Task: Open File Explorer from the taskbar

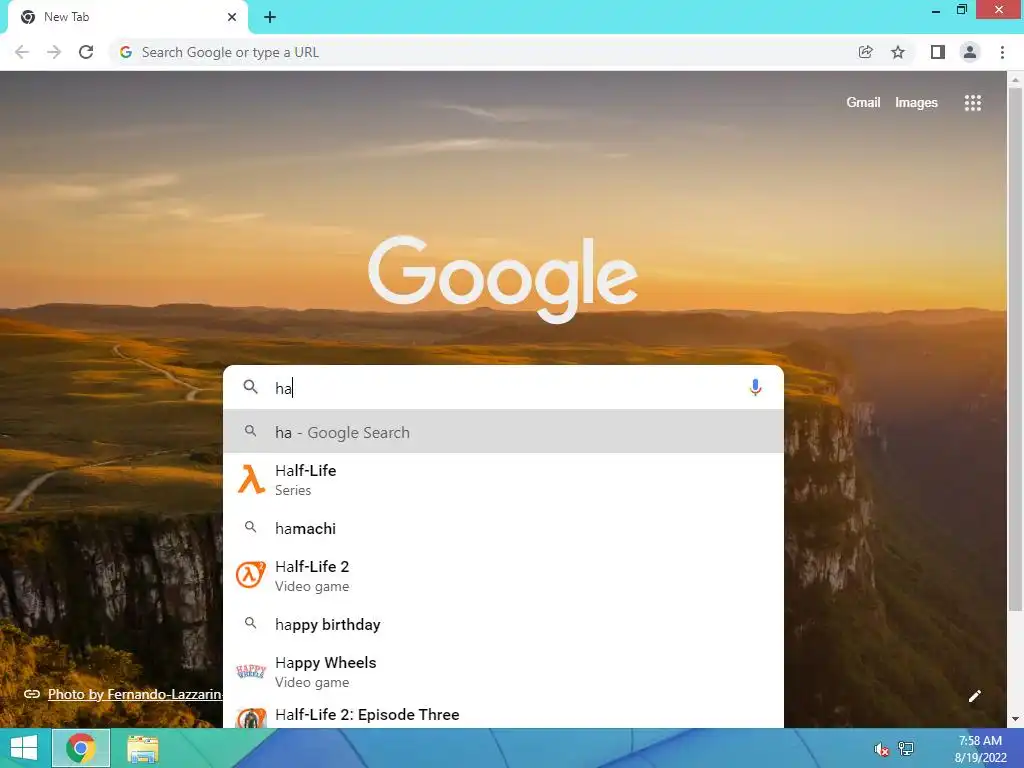Action: [x=143, y=749]
